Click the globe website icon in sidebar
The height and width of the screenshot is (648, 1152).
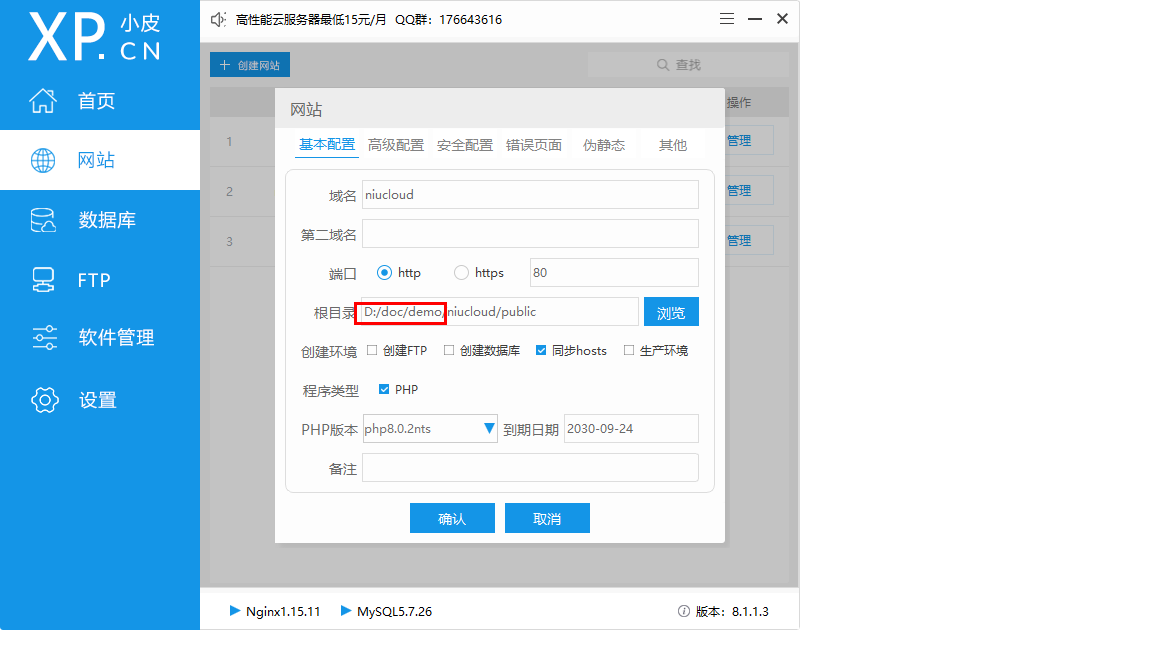[x=43, y=160]
